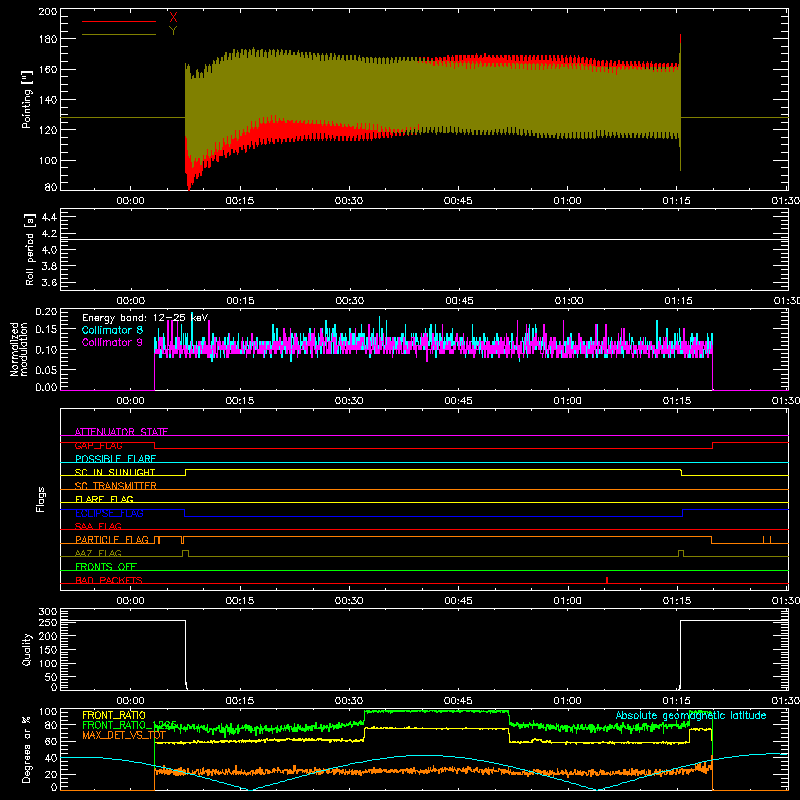Click the 4.4 tick on Roll period axis

pyautogui.click(x=49, y=217)
